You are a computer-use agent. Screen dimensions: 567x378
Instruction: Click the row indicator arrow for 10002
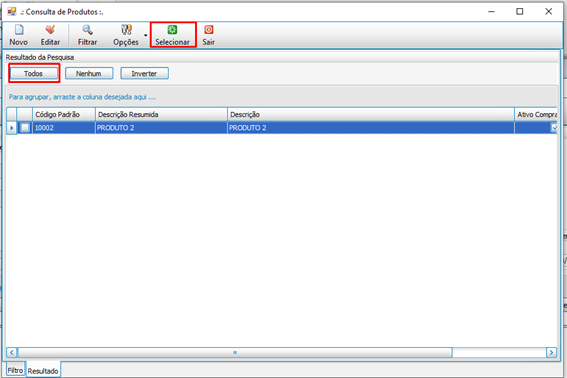click(x=12, y=128)
